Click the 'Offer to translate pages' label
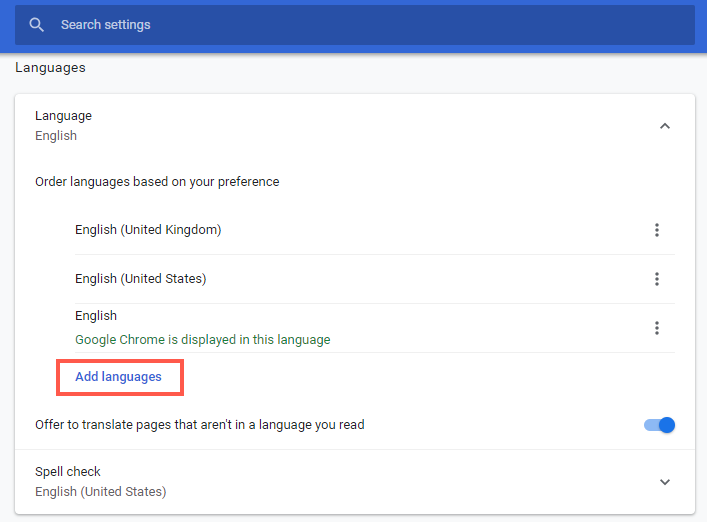Image resolution: width=707 pixels, height=522 pixels. tap(200, 425)
